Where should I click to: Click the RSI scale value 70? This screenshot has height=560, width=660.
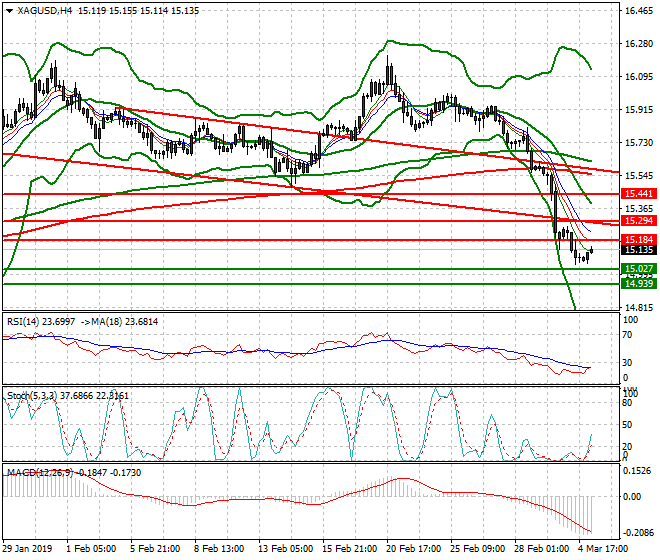(x=627, y=335)
